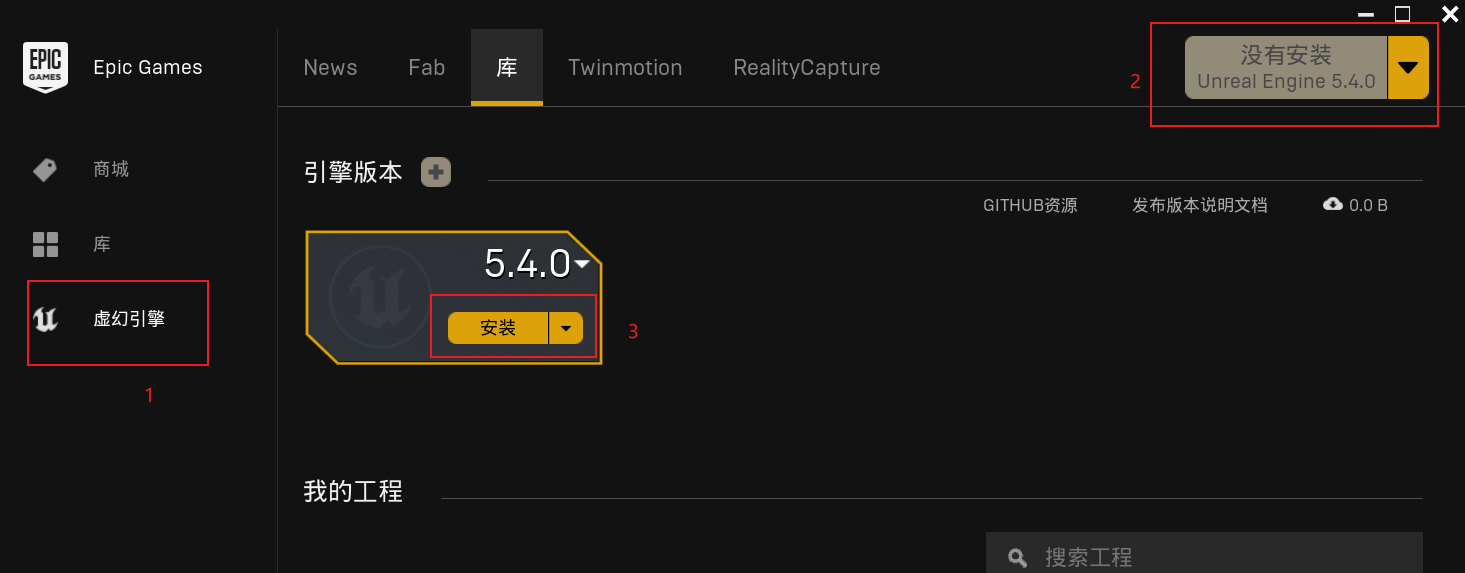Switch to the News tab
Viewport: 1465px width, 573px height.
click(330, 68)
